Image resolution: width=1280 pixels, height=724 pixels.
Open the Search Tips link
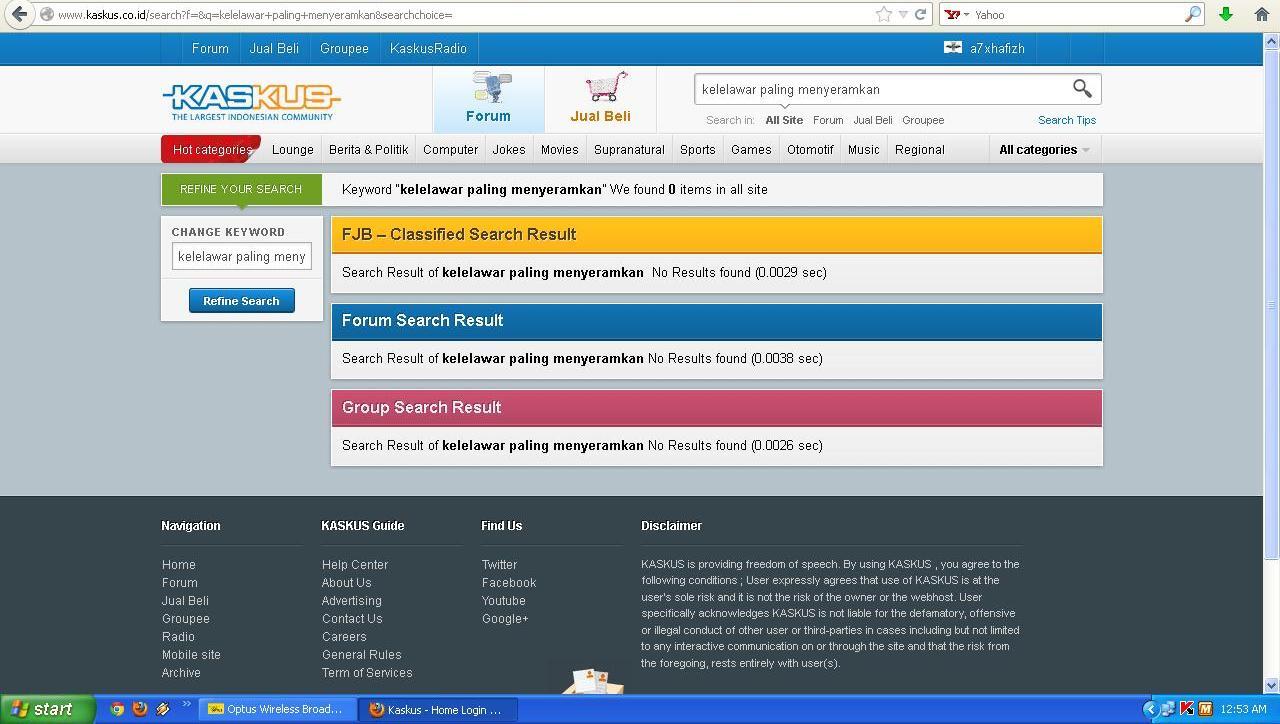(x=1067, y=120)
